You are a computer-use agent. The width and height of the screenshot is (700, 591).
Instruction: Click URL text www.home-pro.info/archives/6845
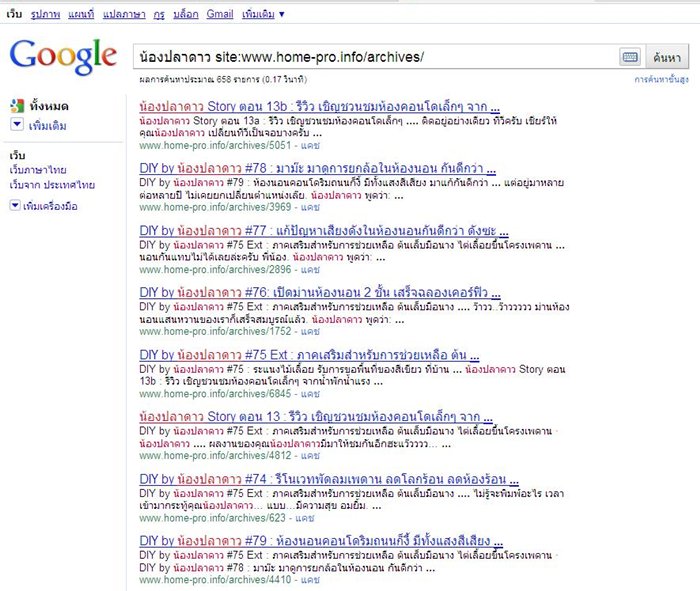tap(215, 394)
